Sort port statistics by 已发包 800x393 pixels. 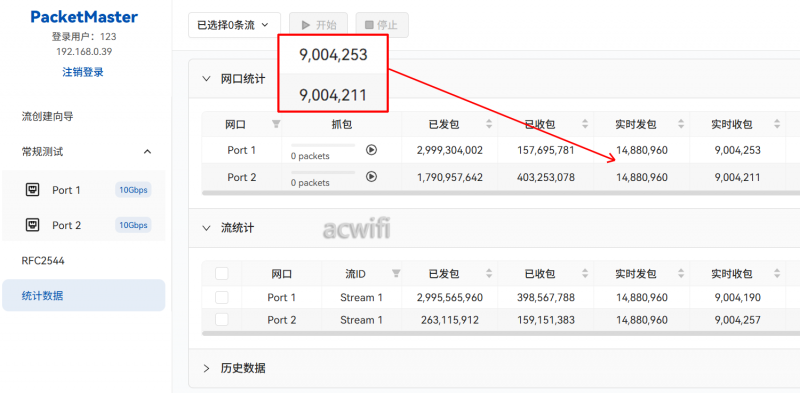(x=489, y=124)
